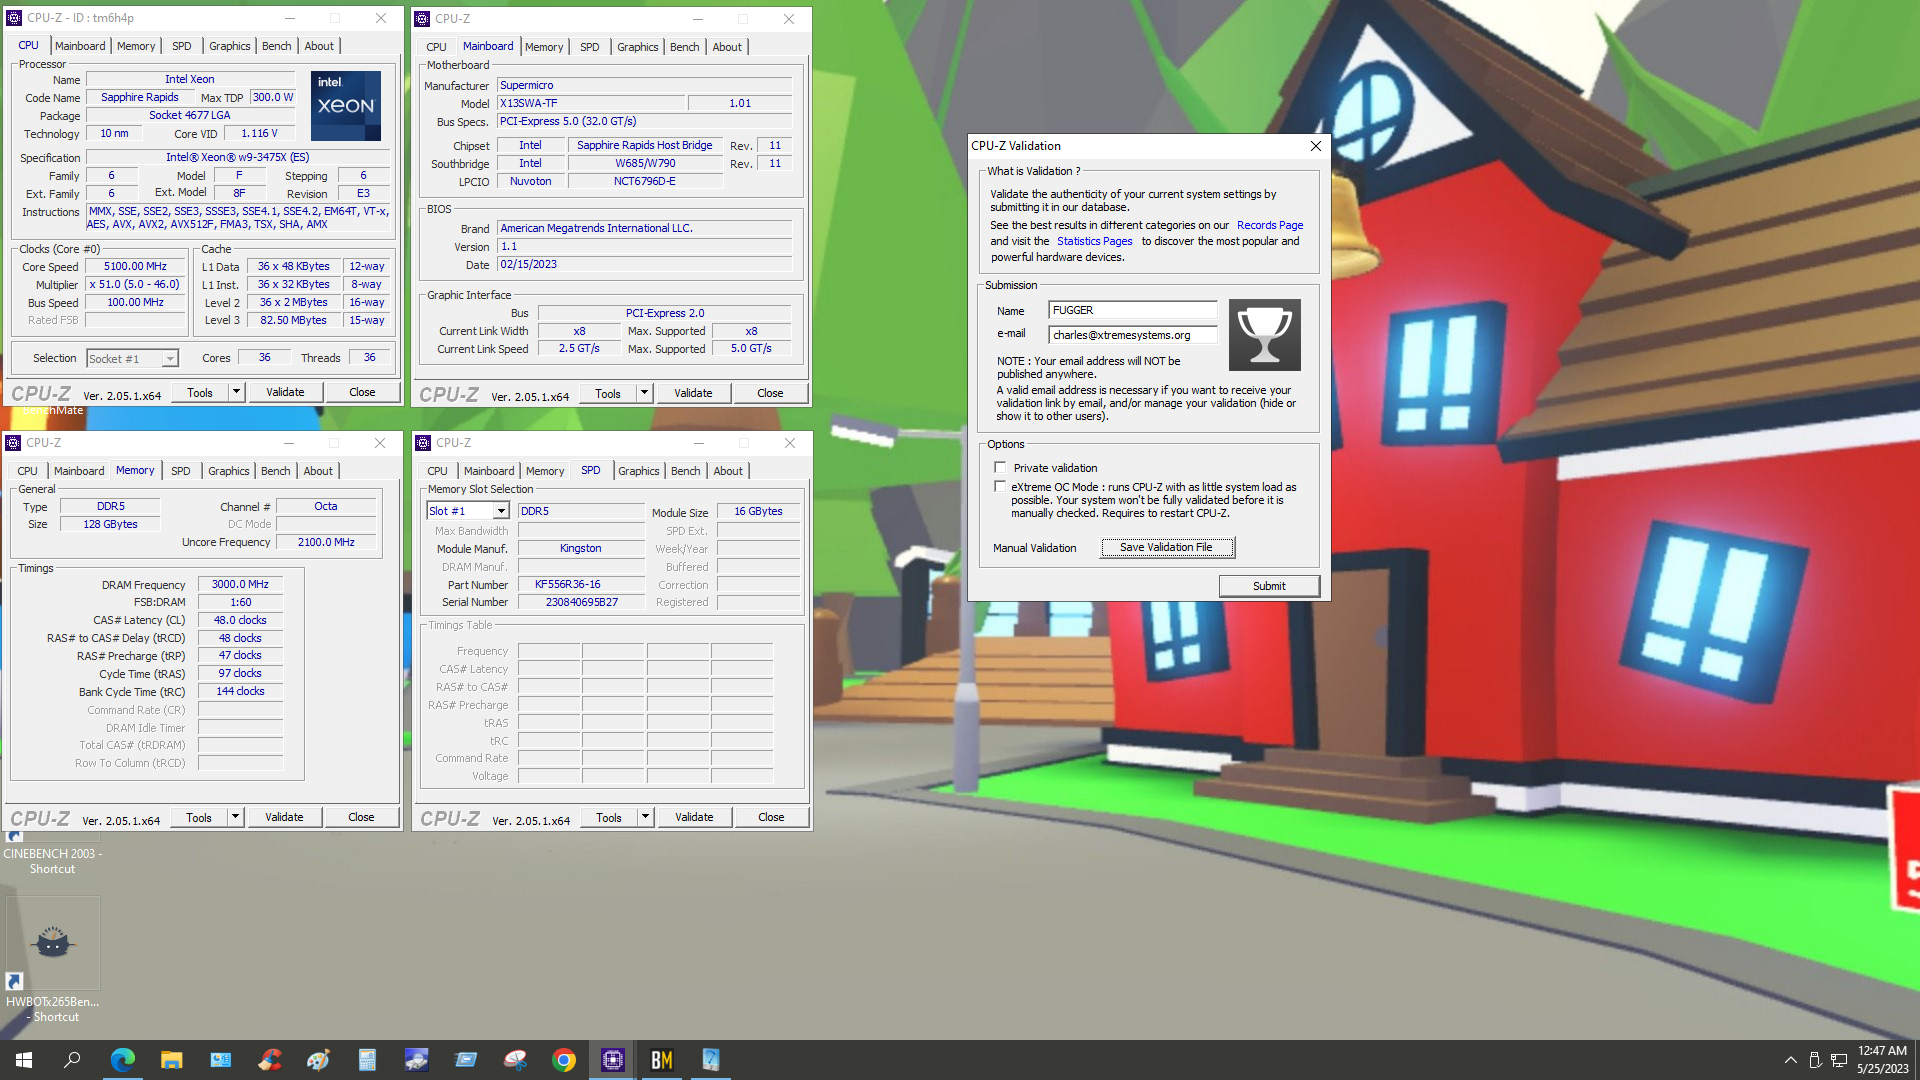Screen dimensions: 1920x1080
Task: Switch to Mainboard tab in CPU window
Action: 80,46
